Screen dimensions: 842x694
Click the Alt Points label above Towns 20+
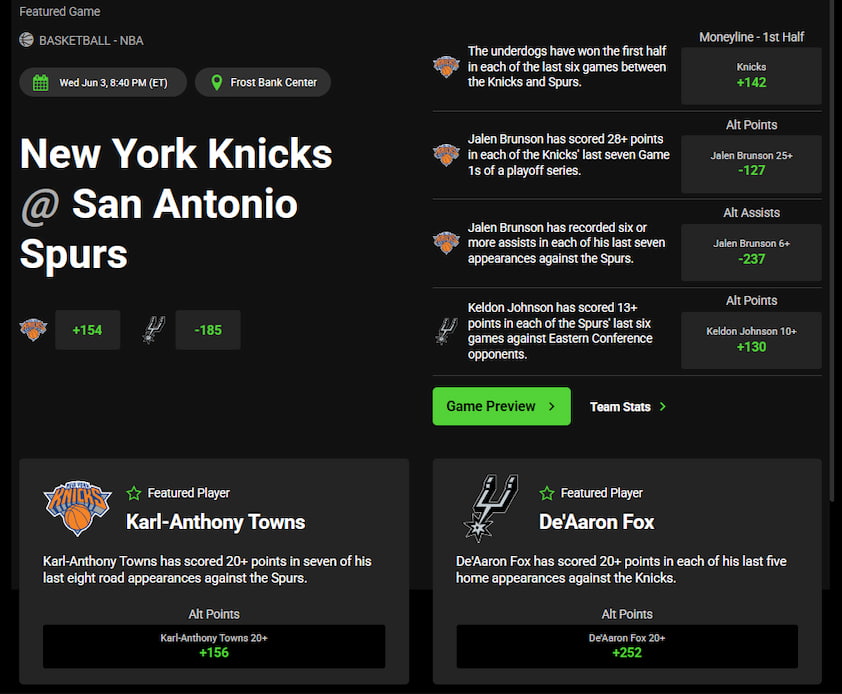coord(214,614)
